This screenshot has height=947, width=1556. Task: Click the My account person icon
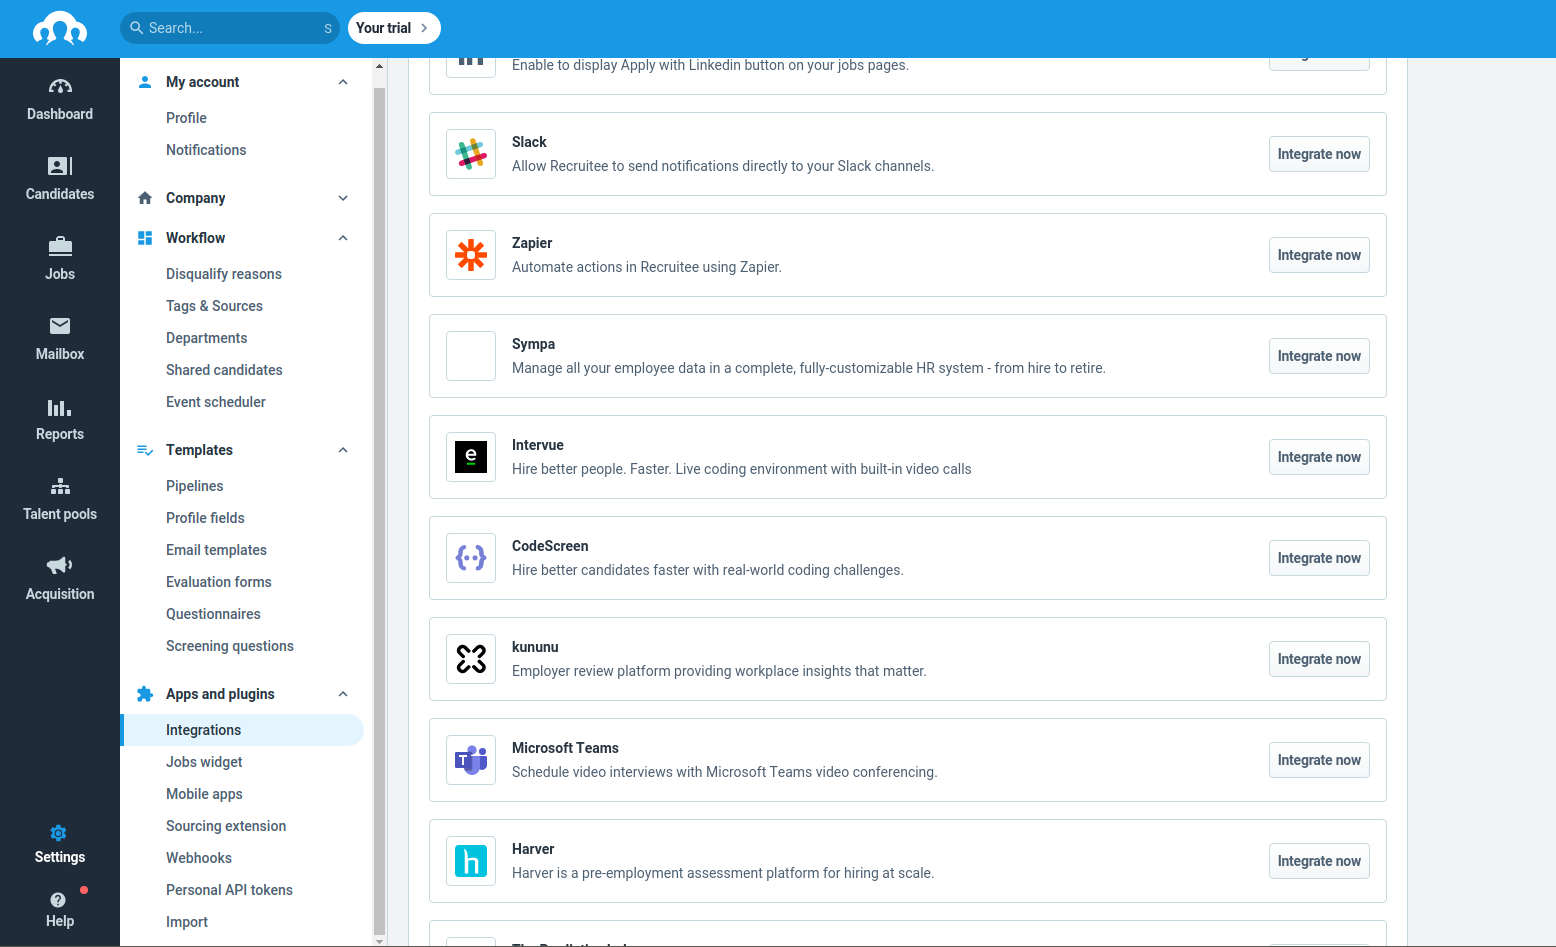[145, 82]
